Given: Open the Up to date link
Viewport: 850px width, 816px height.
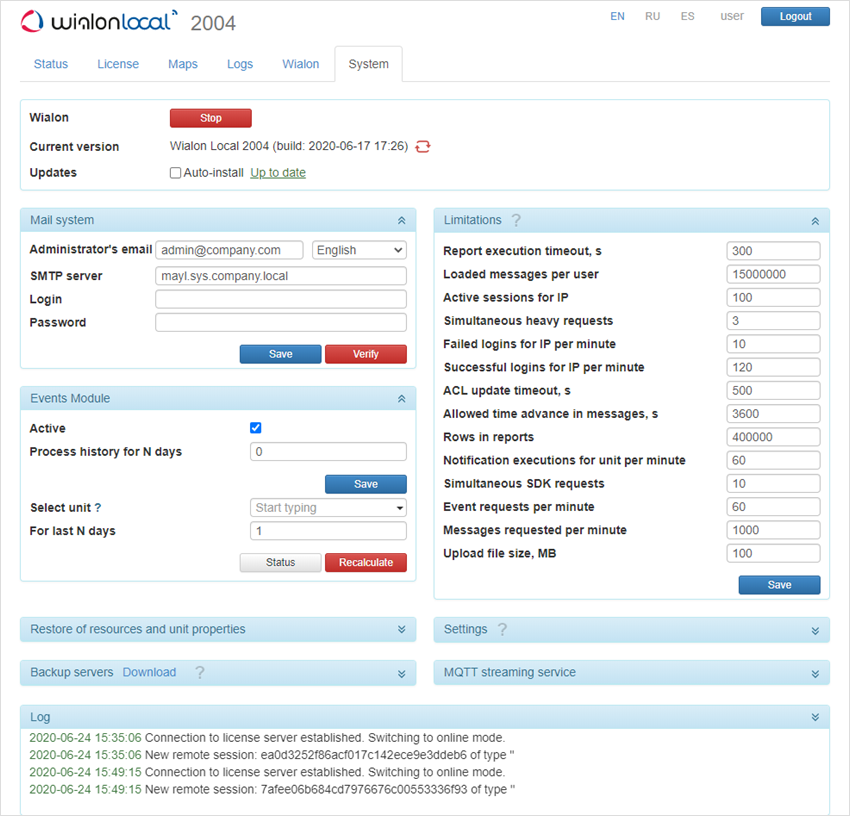Looking at the screenshot, I should (278, 173).
